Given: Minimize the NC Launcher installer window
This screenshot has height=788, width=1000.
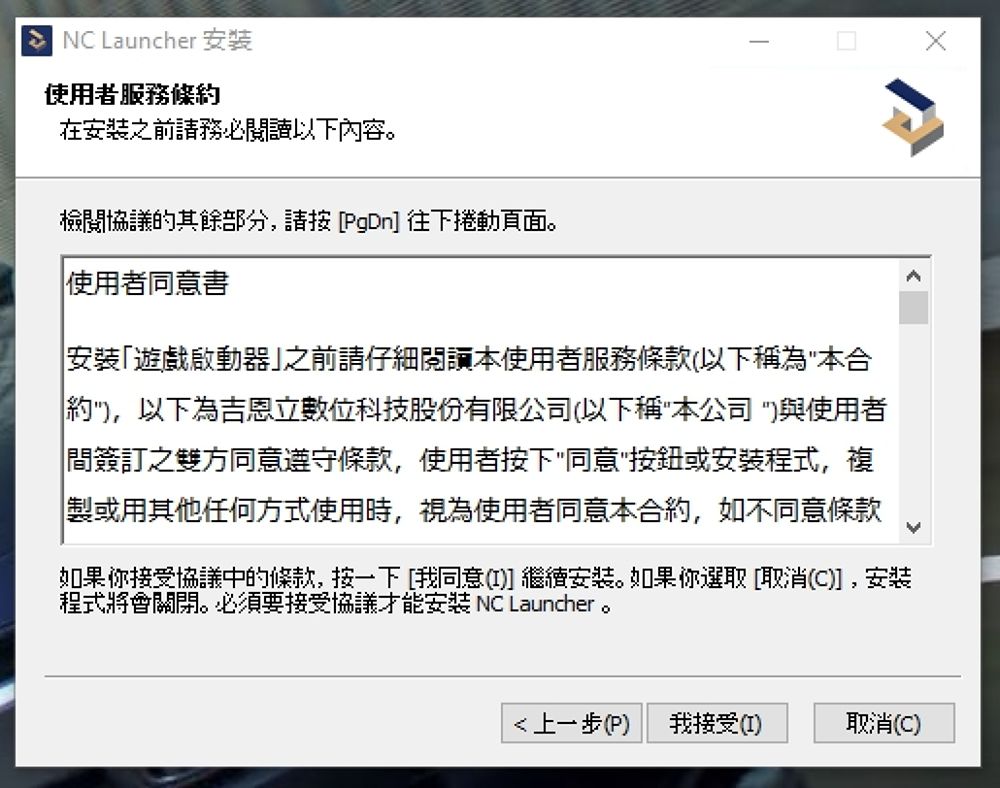Looking at the screenshot, I should (x=759, y=41).
